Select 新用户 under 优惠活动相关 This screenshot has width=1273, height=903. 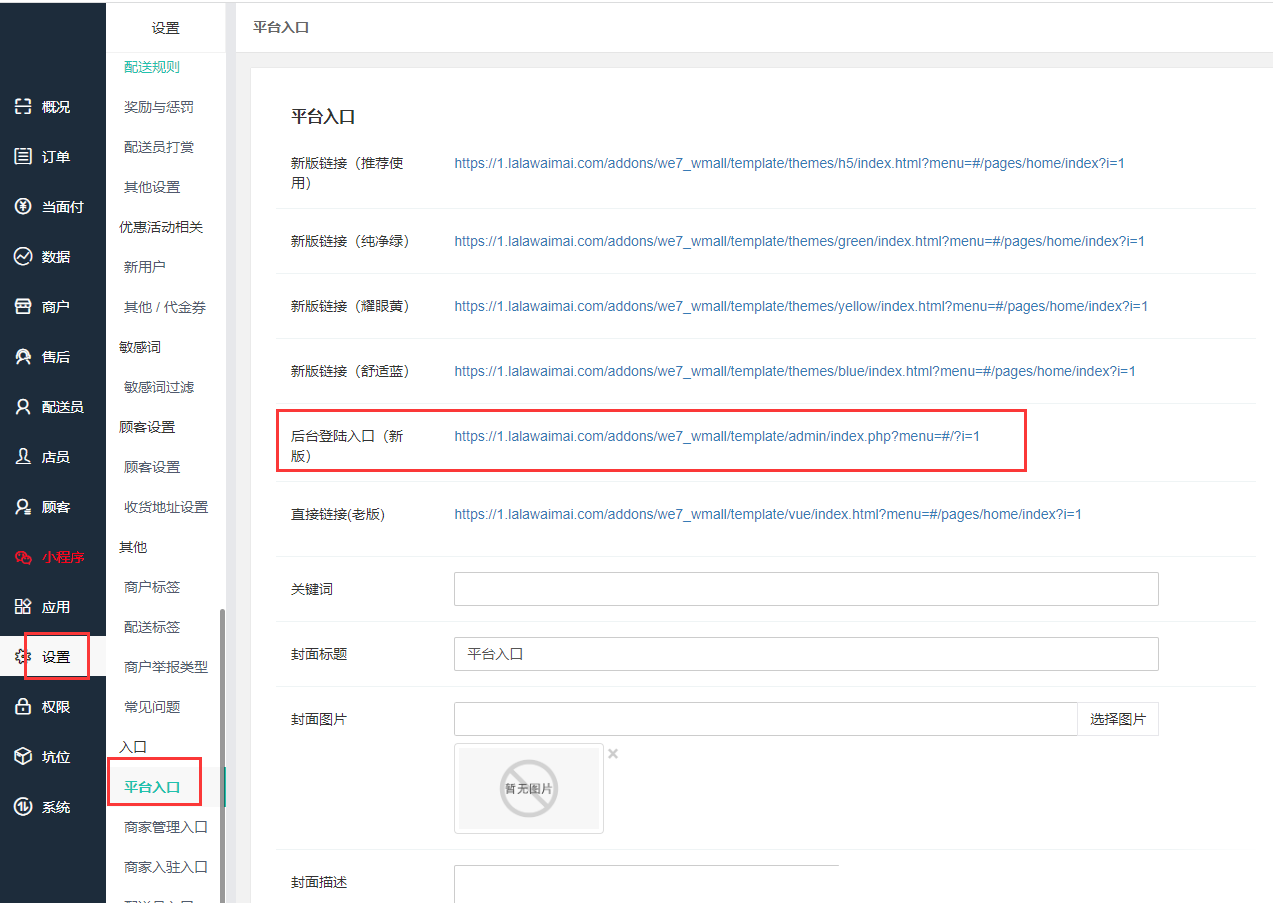(145, 267)
